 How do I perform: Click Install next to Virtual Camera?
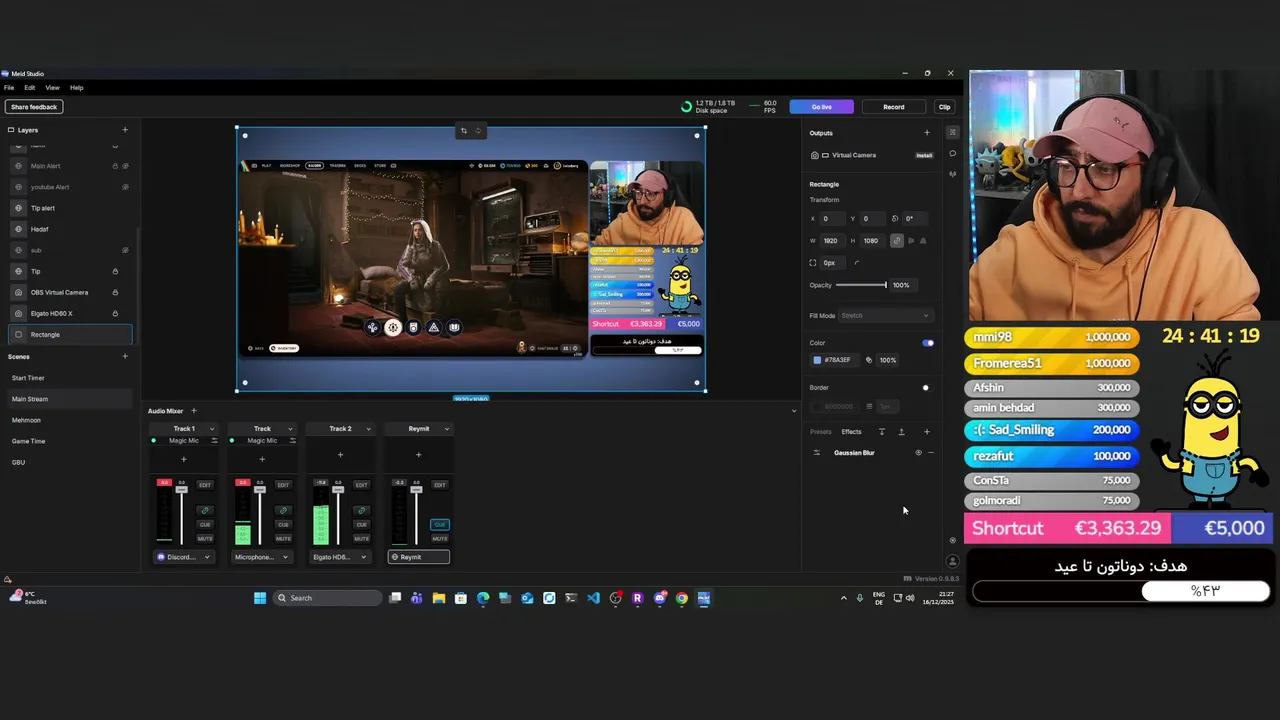(x=924, y=155)
